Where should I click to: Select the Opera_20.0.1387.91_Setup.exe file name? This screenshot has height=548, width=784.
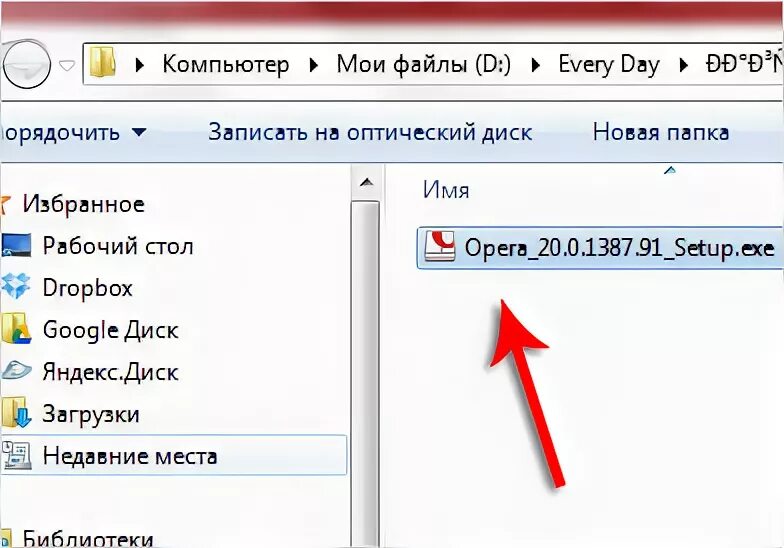[x=619, y=248]
